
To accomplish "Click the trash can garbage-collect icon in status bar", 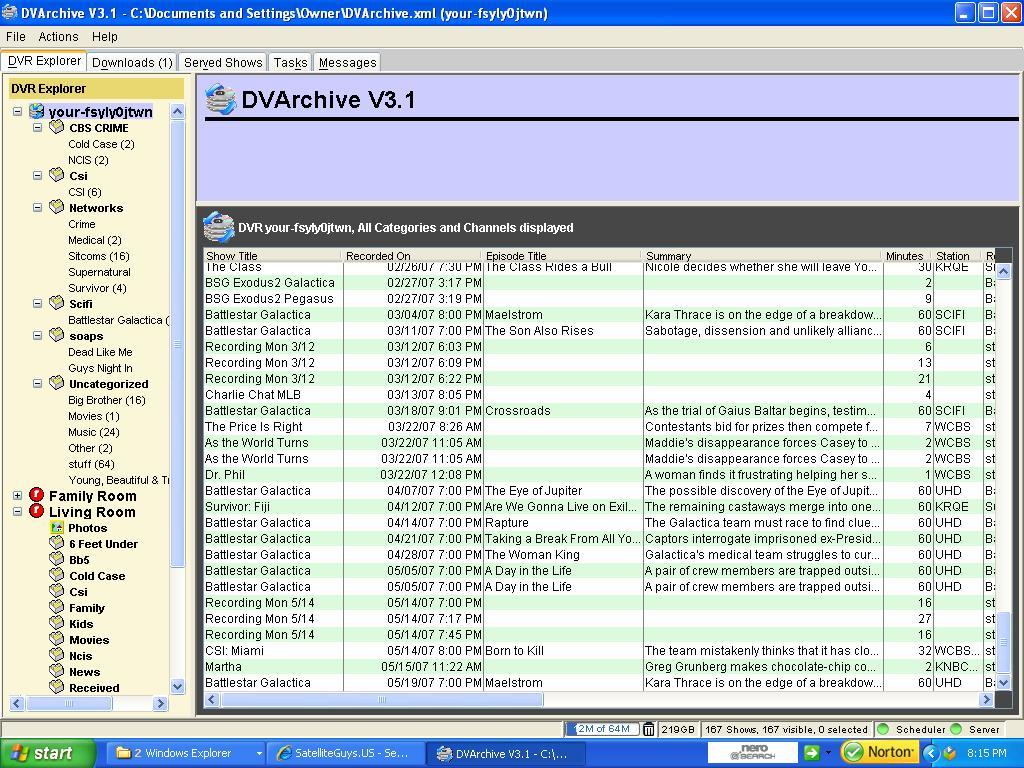I will coord(648,729).
